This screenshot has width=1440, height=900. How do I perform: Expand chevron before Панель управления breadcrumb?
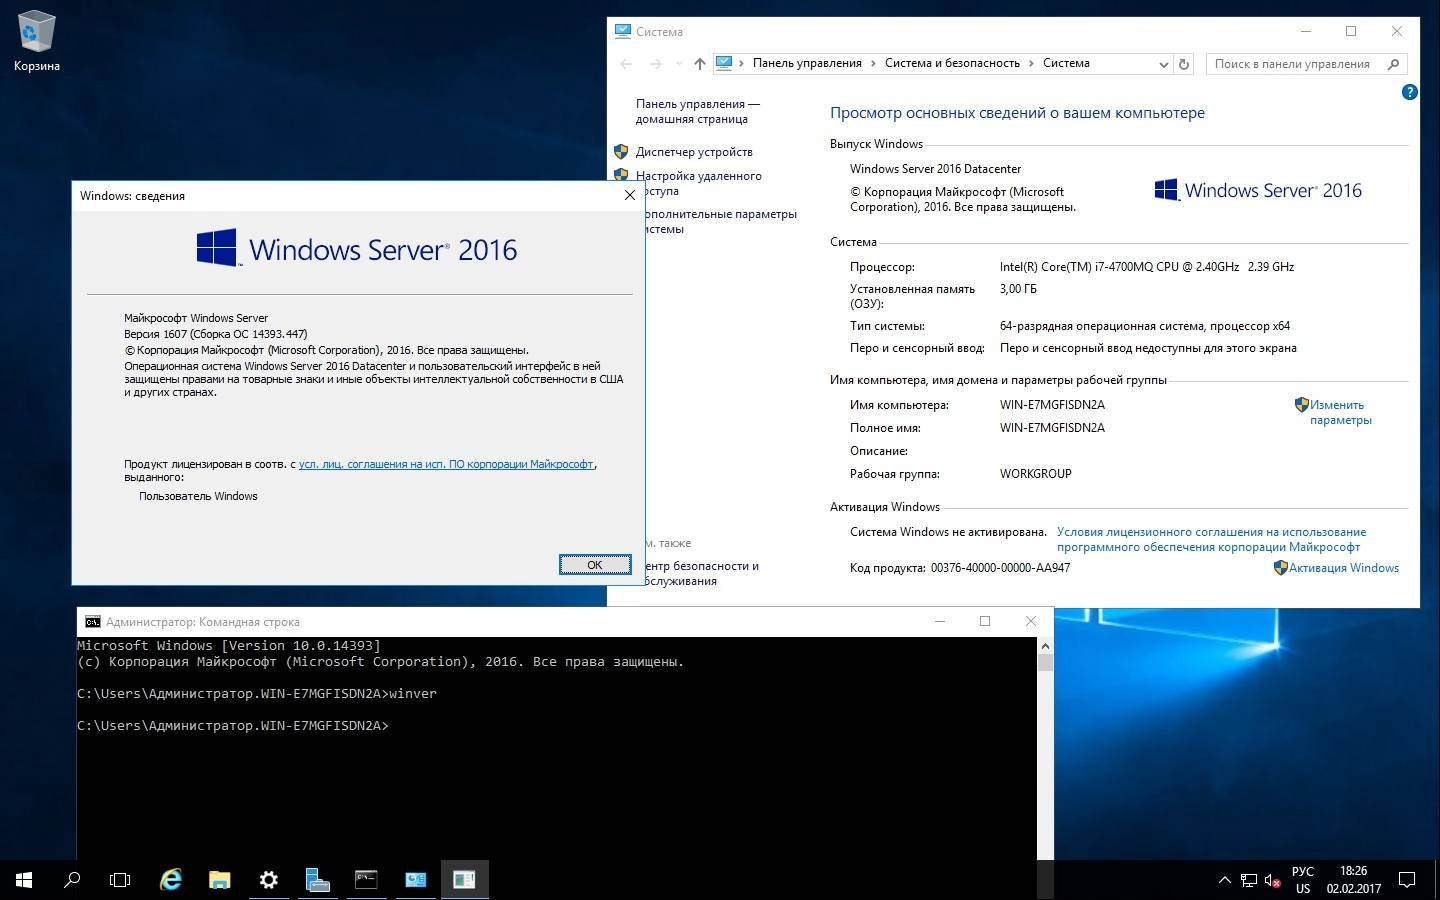[x=742, y=64]
